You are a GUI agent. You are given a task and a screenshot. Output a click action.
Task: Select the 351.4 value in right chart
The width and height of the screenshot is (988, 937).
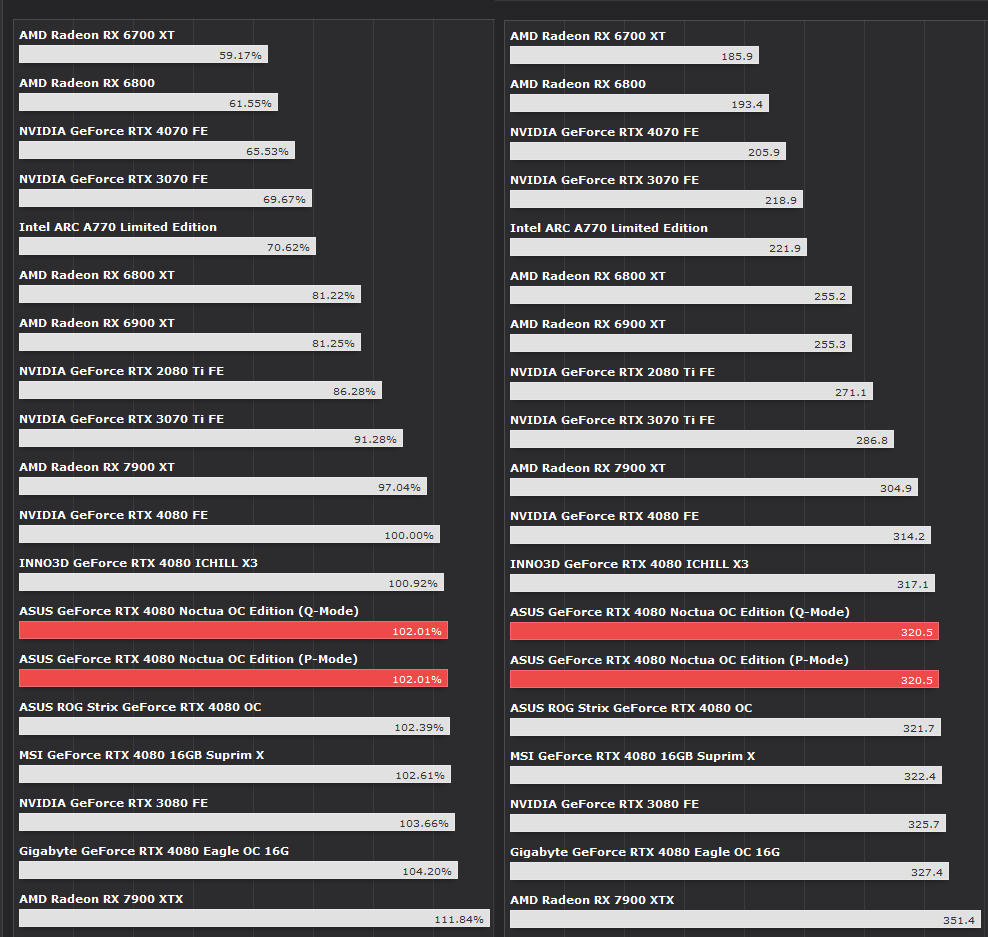point(958,920)
